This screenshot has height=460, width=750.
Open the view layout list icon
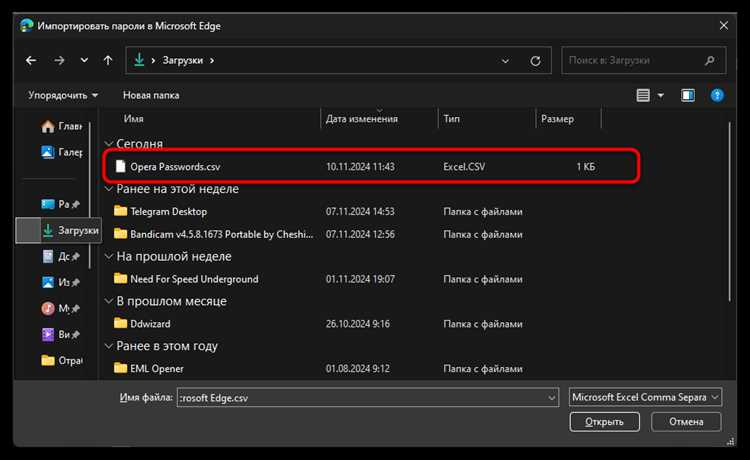coord(643,95)
